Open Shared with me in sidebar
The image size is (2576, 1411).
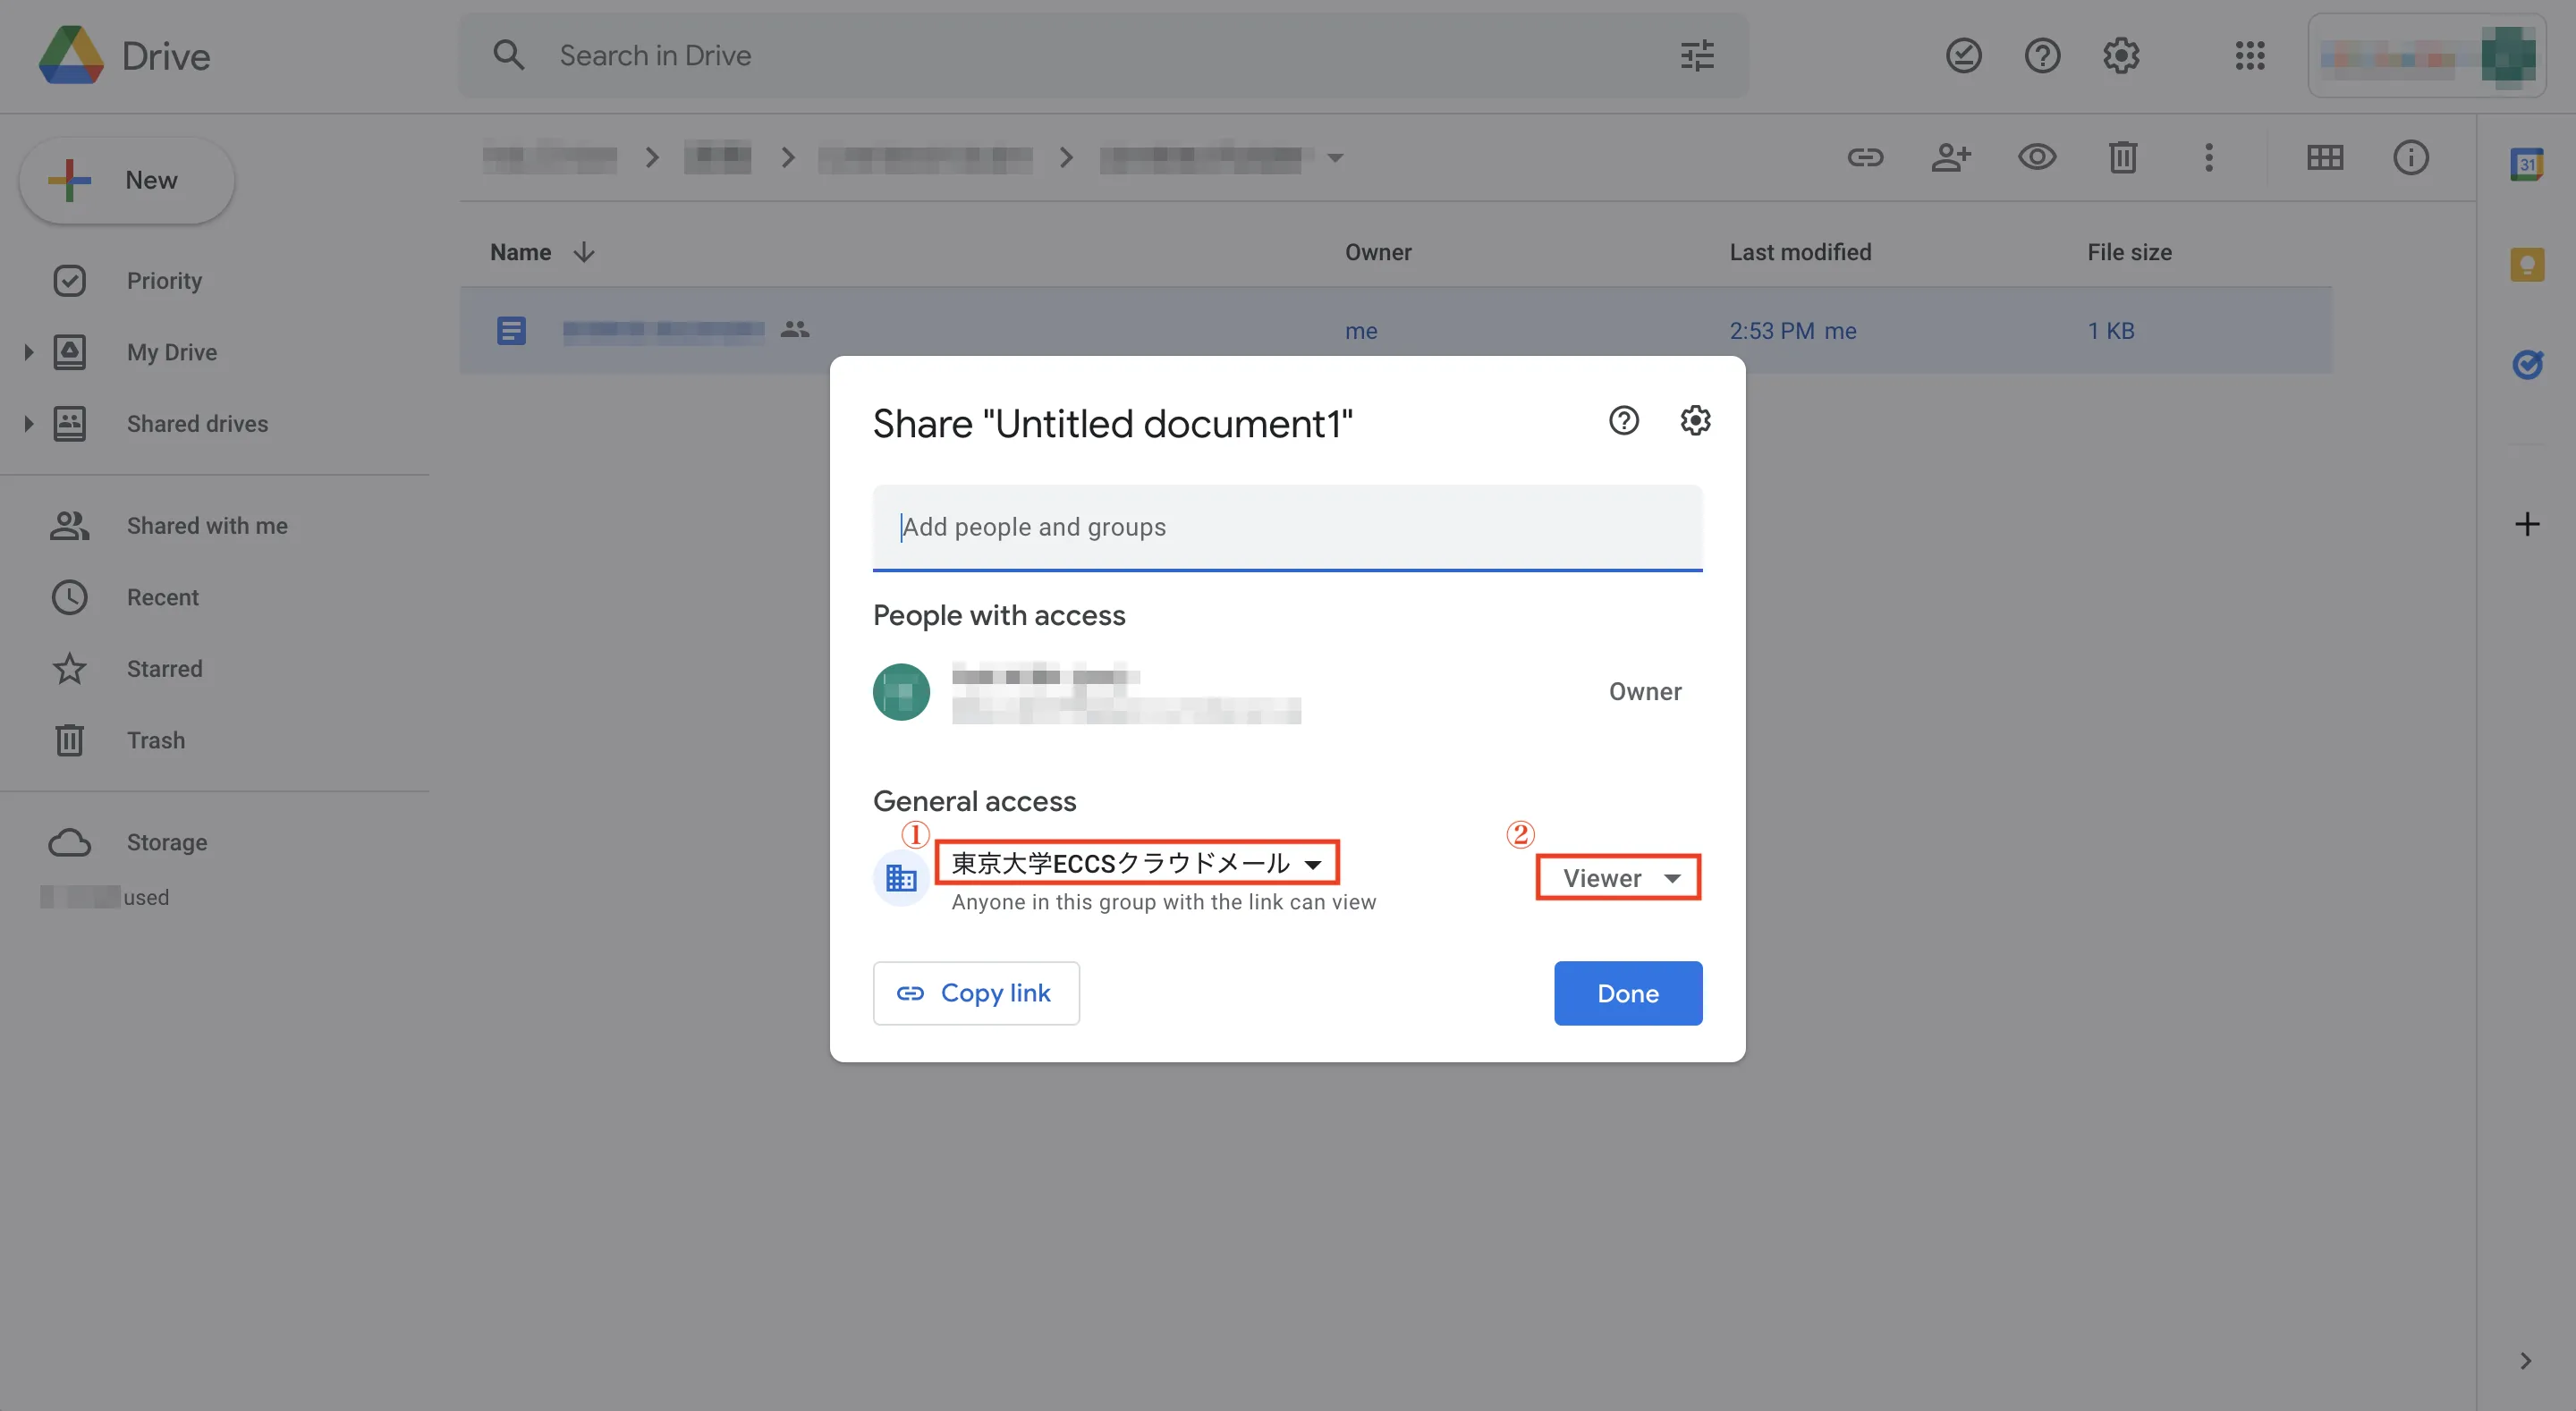click(206, 526)
